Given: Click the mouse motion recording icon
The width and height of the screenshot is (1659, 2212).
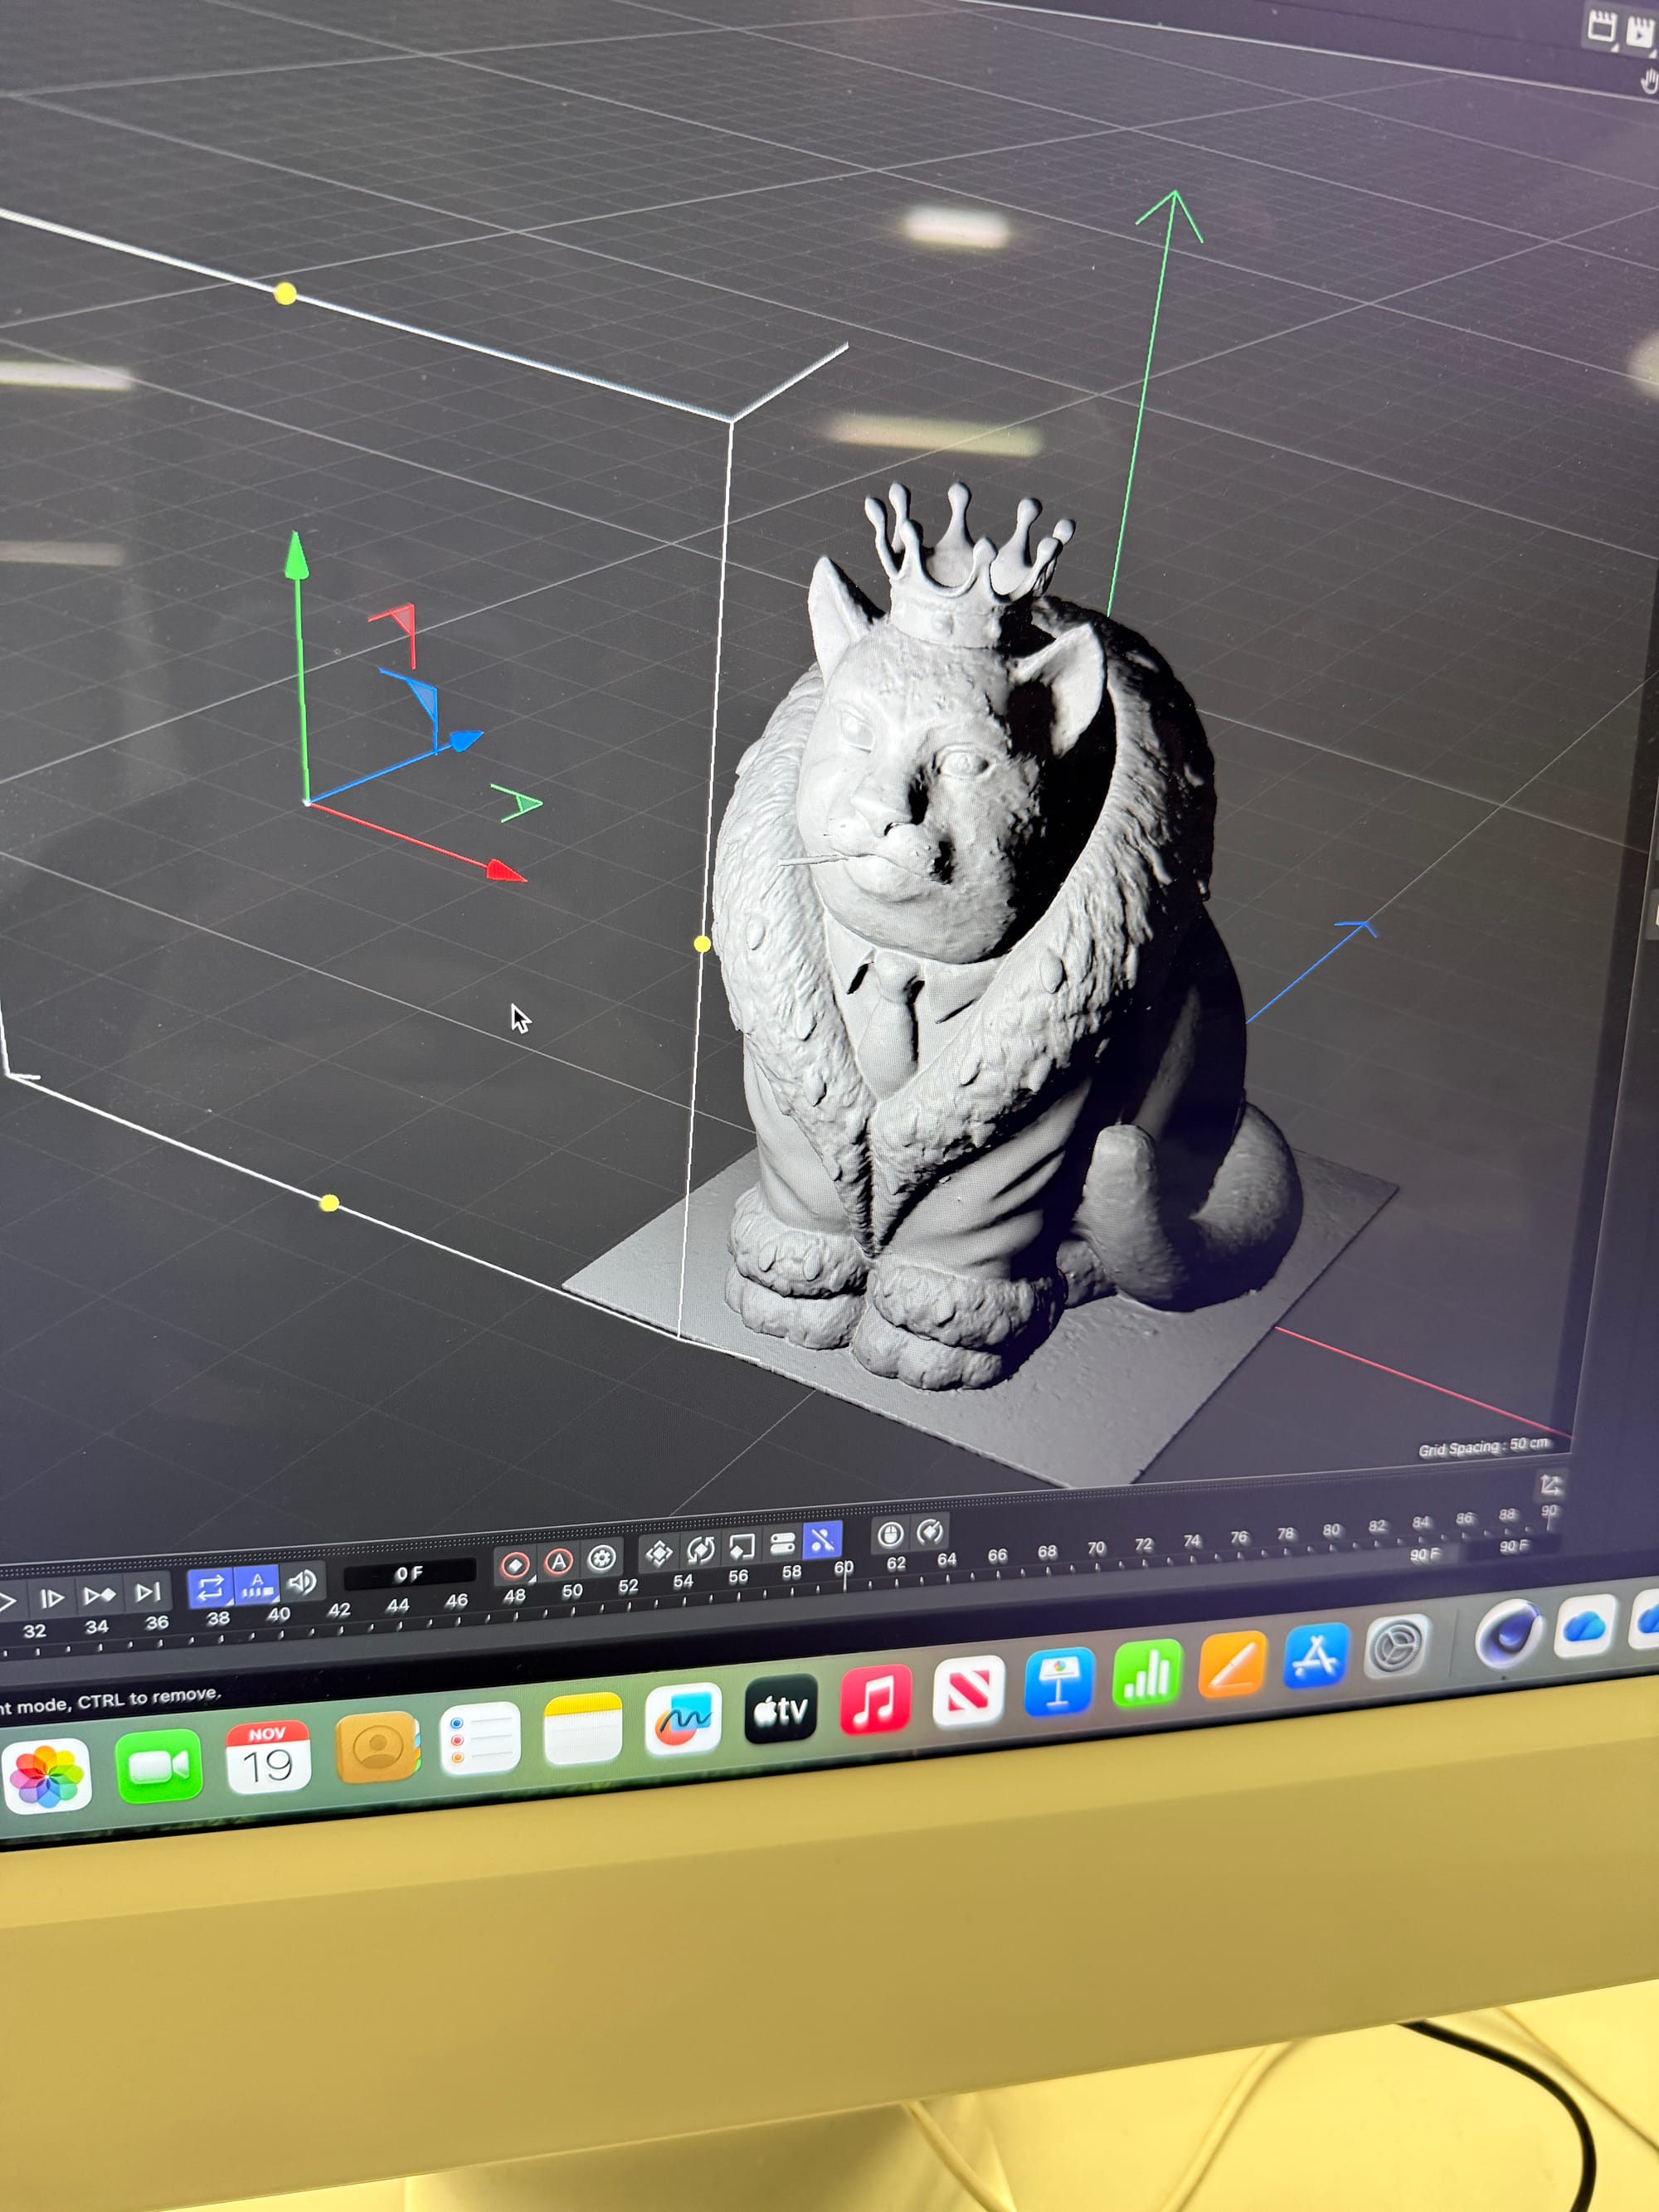Looking at the screenshot, I should [890, 1534].
